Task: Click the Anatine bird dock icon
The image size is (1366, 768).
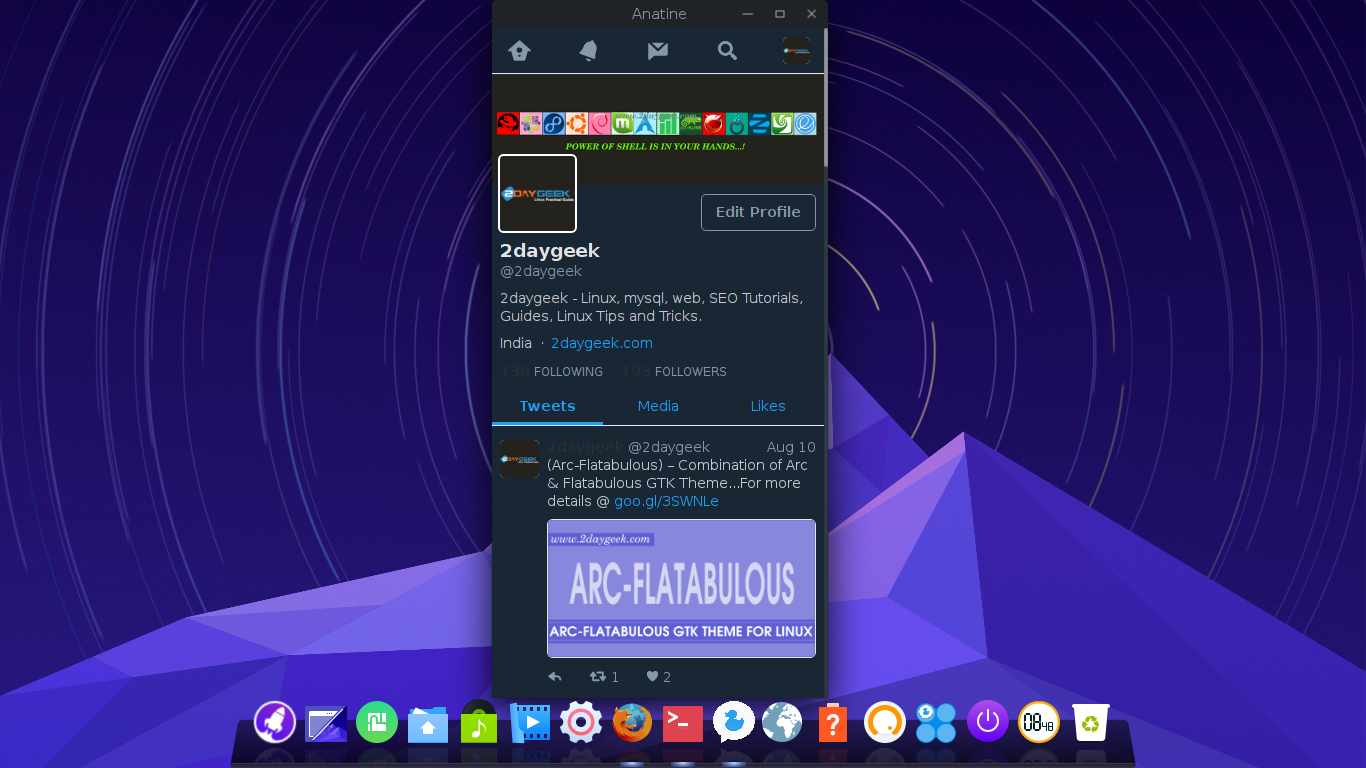Action: [734, 722]
